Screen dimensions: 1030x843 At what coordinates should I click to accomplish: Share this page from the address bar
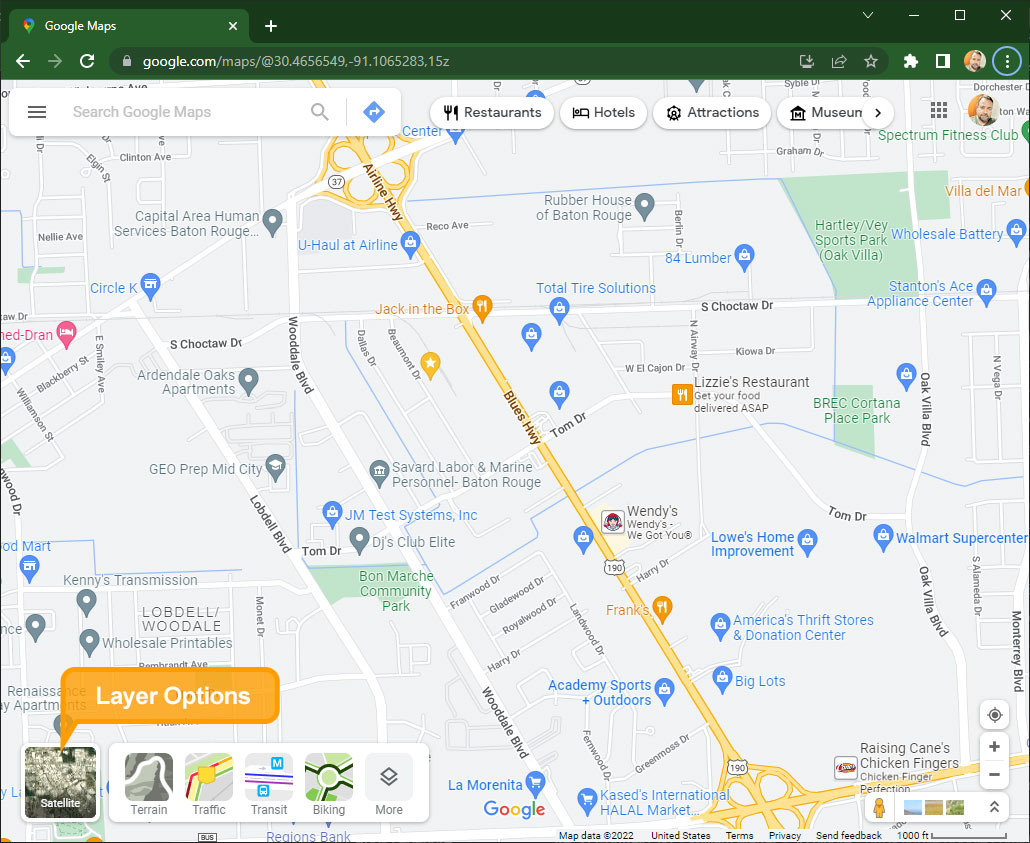point(839,61)
